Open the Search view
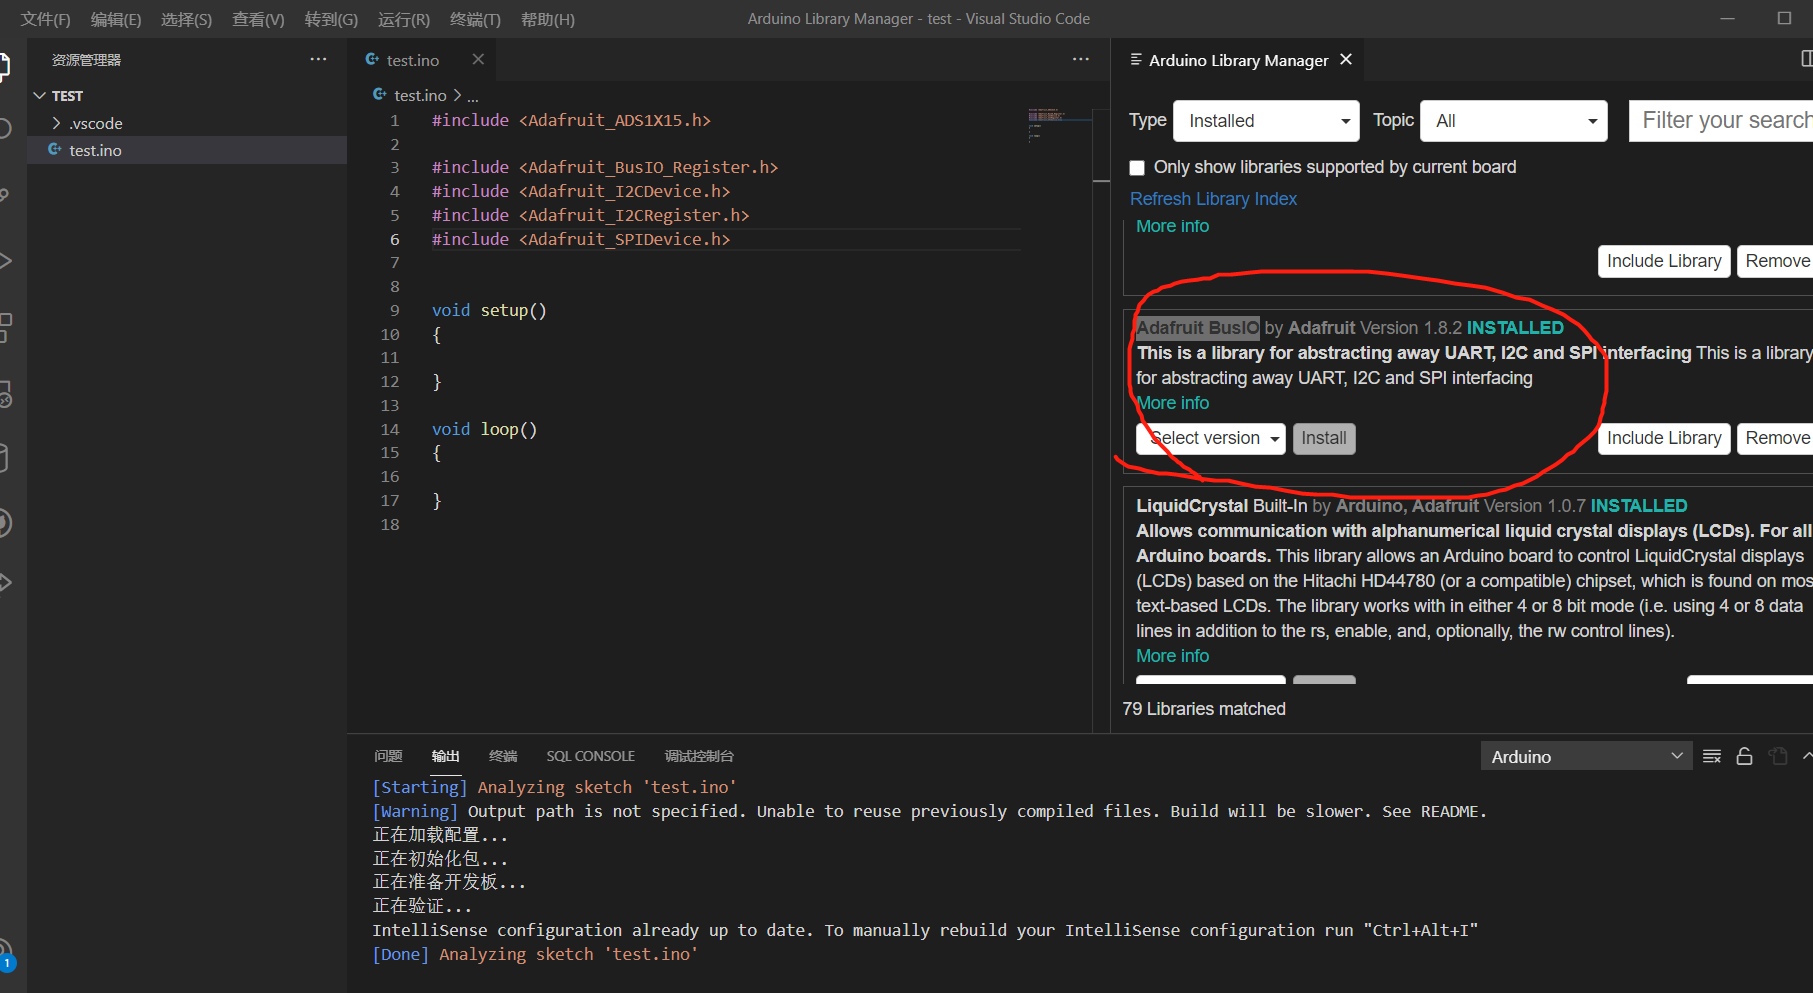1813x993 pixels. pyautogui.click(x=5, y=126)
